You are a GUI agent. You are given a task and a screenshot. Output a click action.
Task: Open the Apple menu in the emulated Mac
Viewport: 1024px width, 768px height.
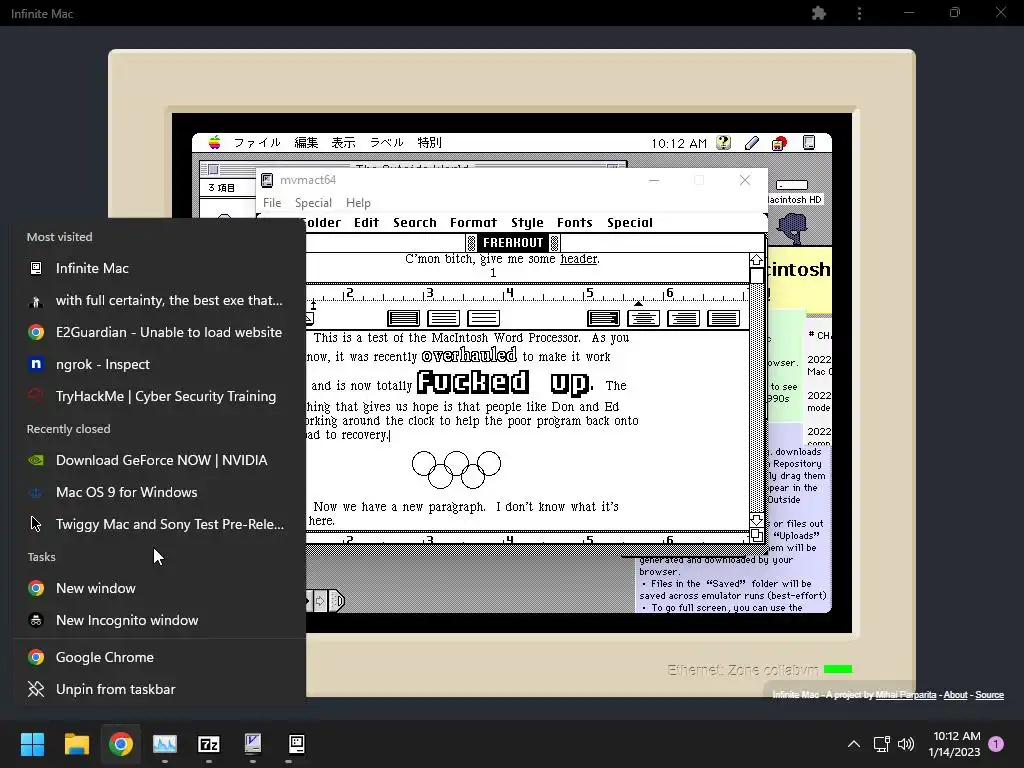[x=214, y=142]
